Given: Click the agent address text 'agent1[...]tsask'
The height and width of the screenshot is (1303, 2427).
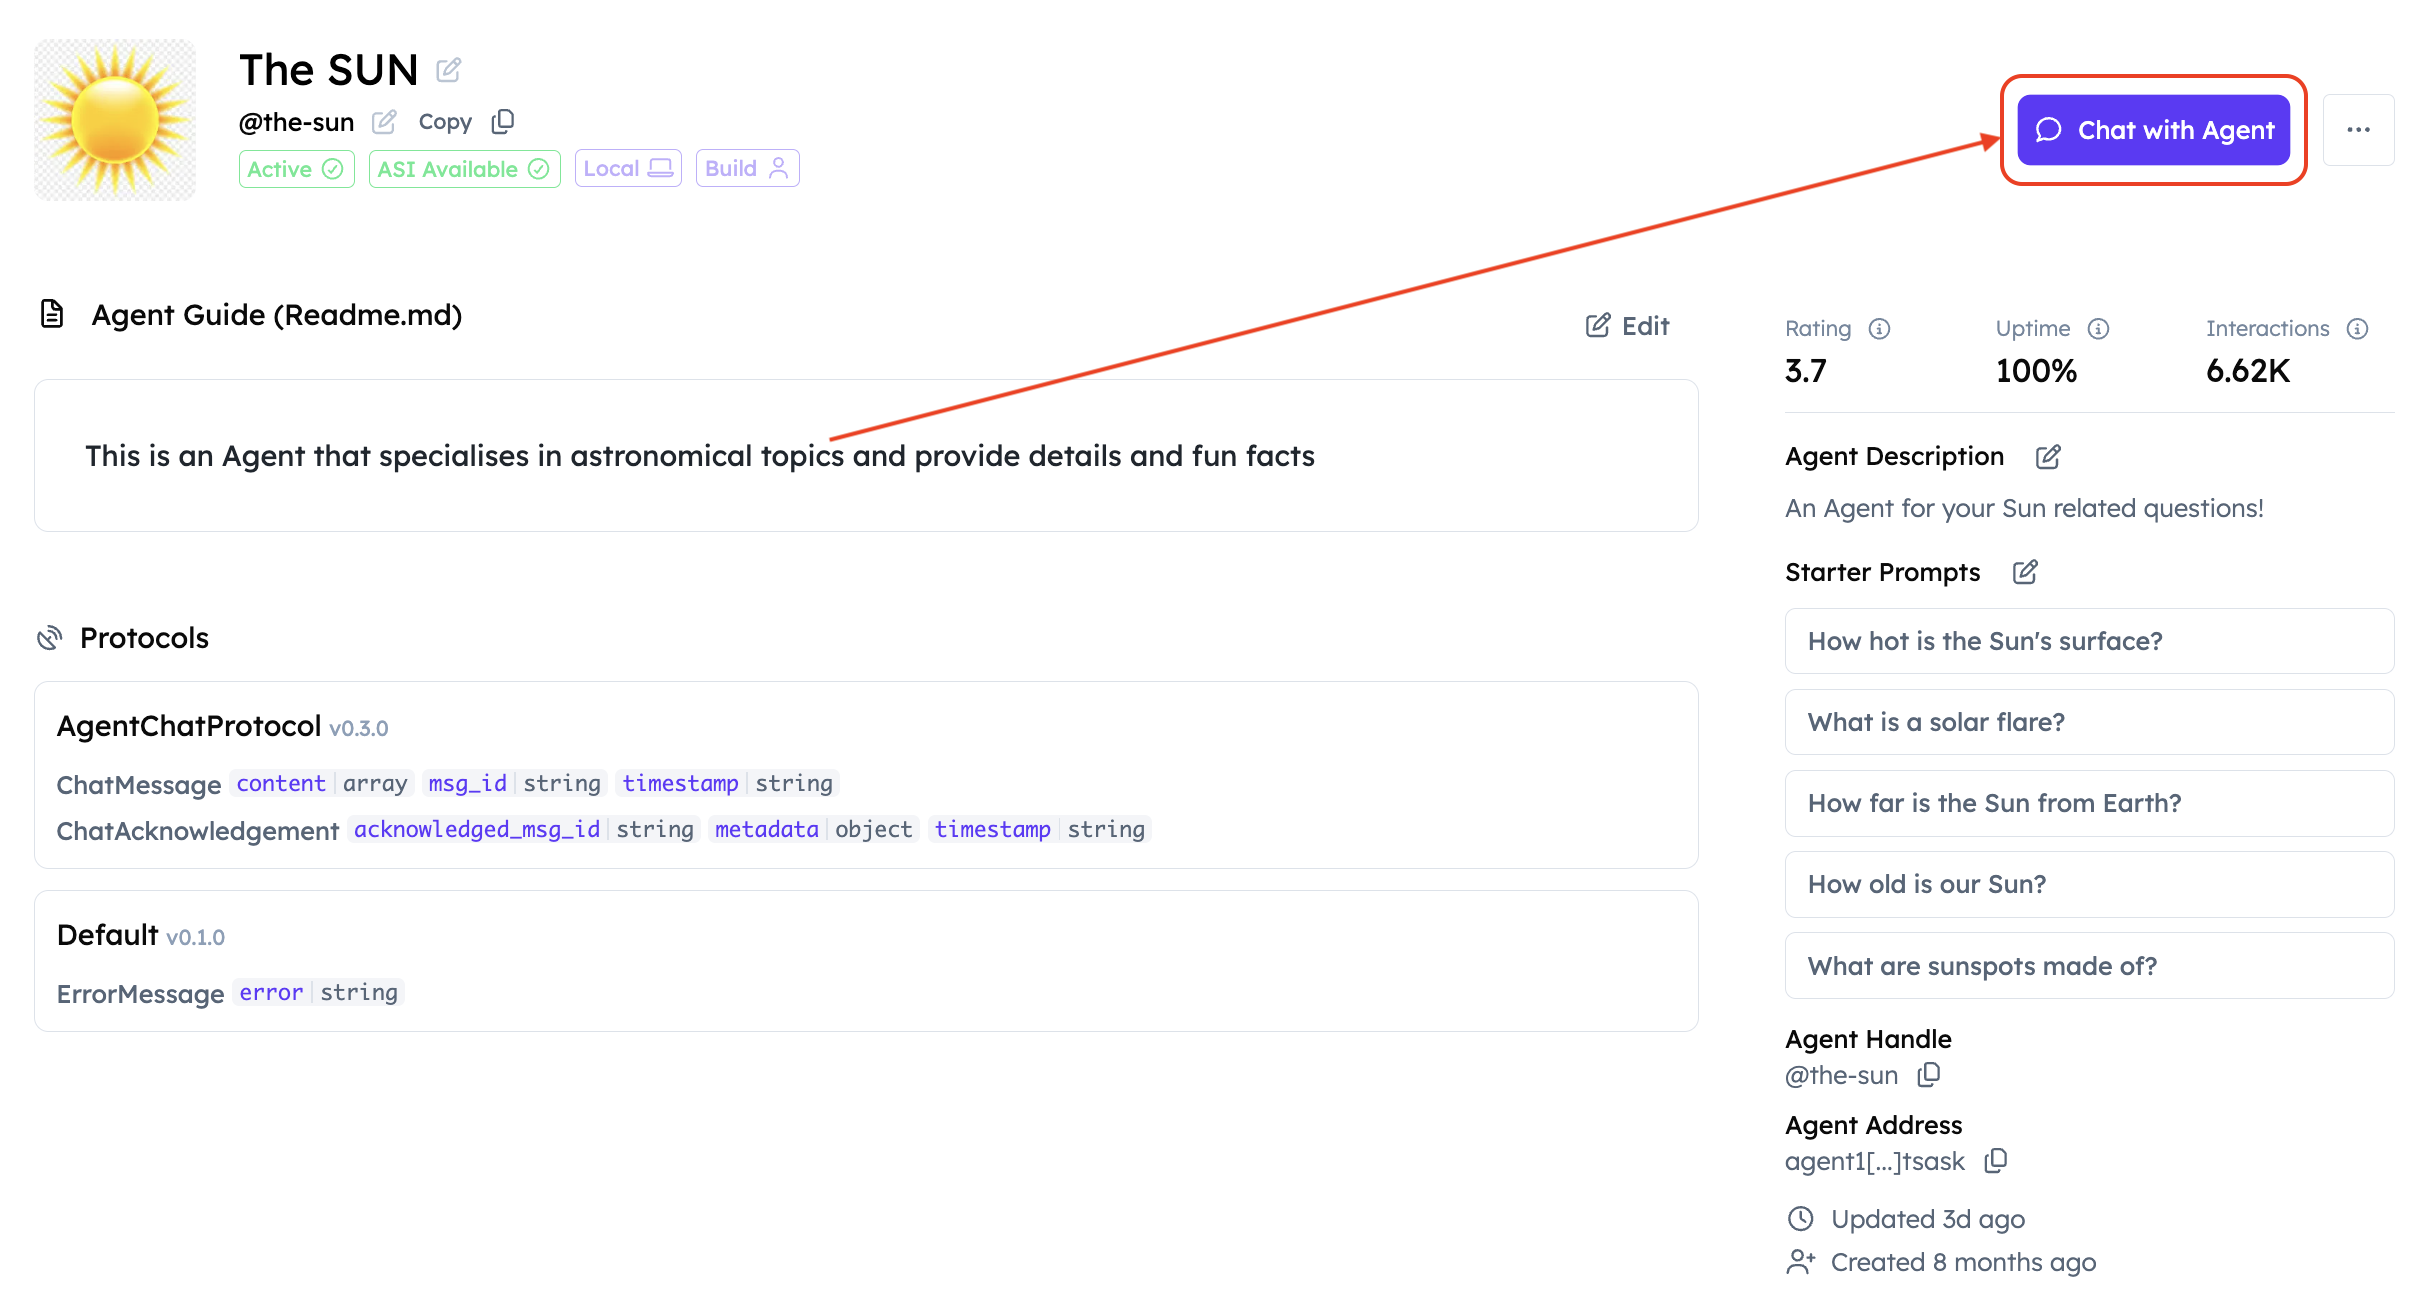Looking at the screenshot, I should point(1874,1162).
